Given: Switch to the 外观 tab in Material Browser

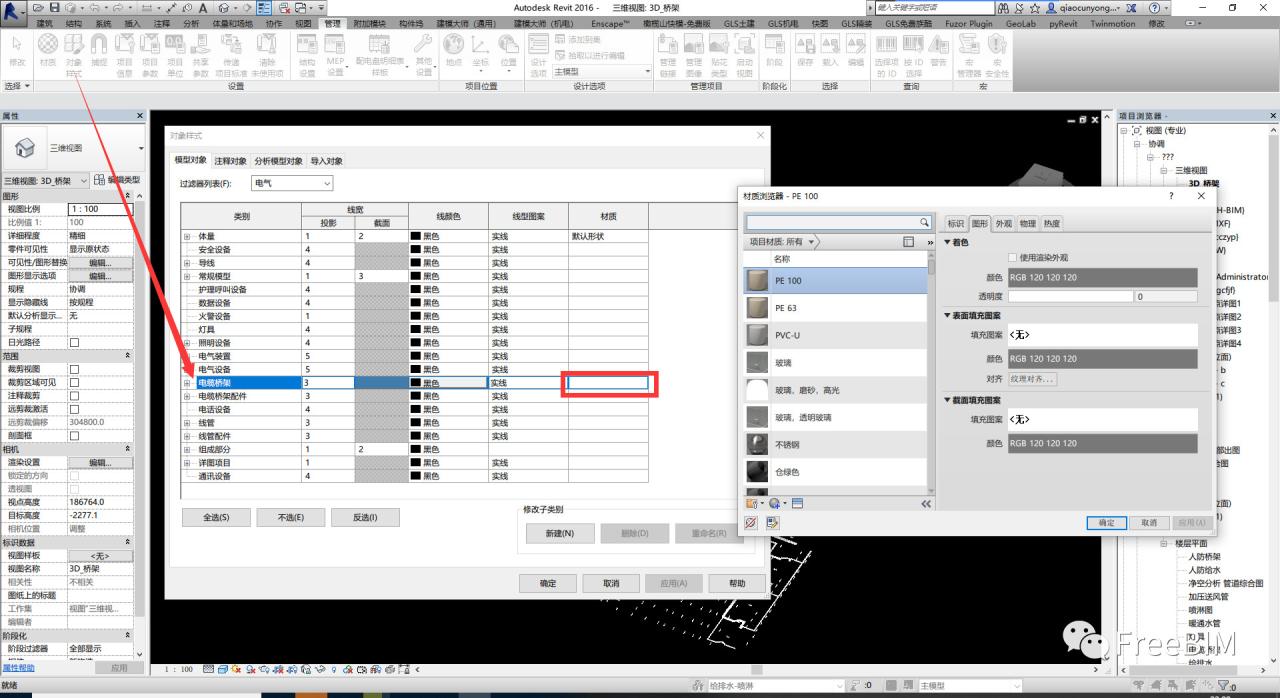Looking at the screenshot, I should point(1003,223).
